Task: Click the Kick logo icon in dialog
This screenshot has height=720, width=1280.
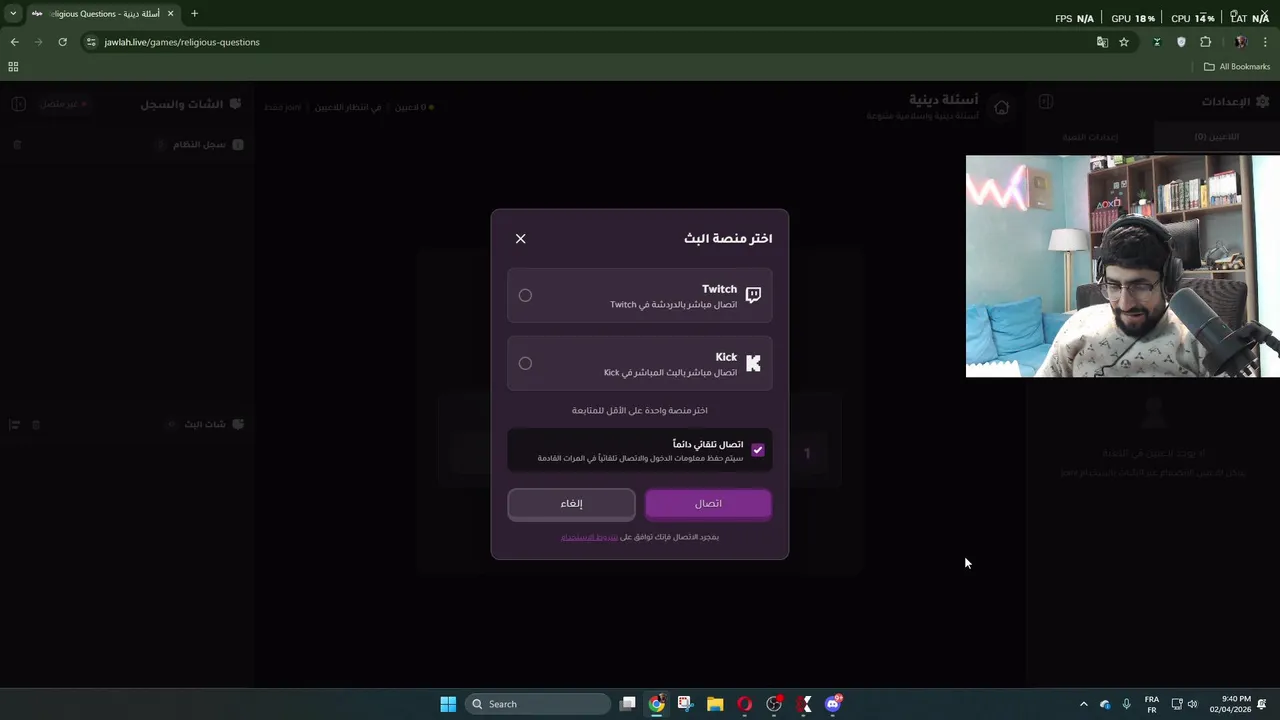Action: coord(753,363)
